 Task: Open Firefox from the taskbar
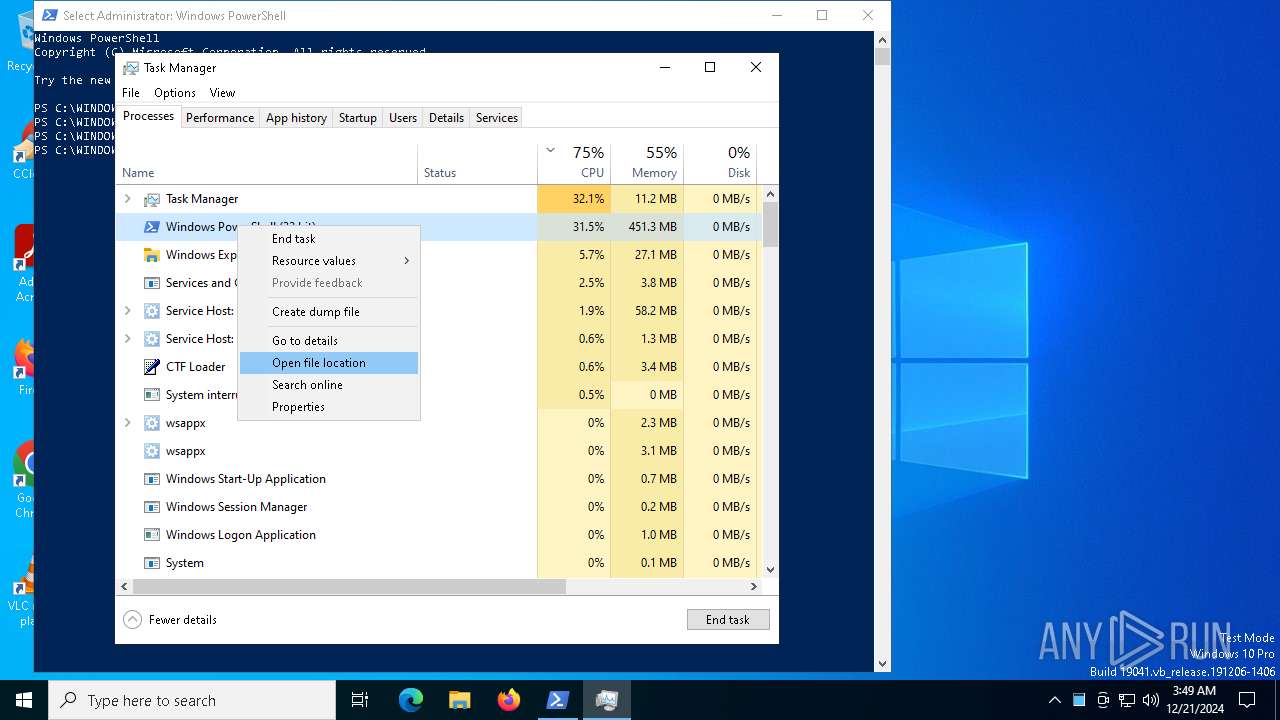(x=509, y=700)
